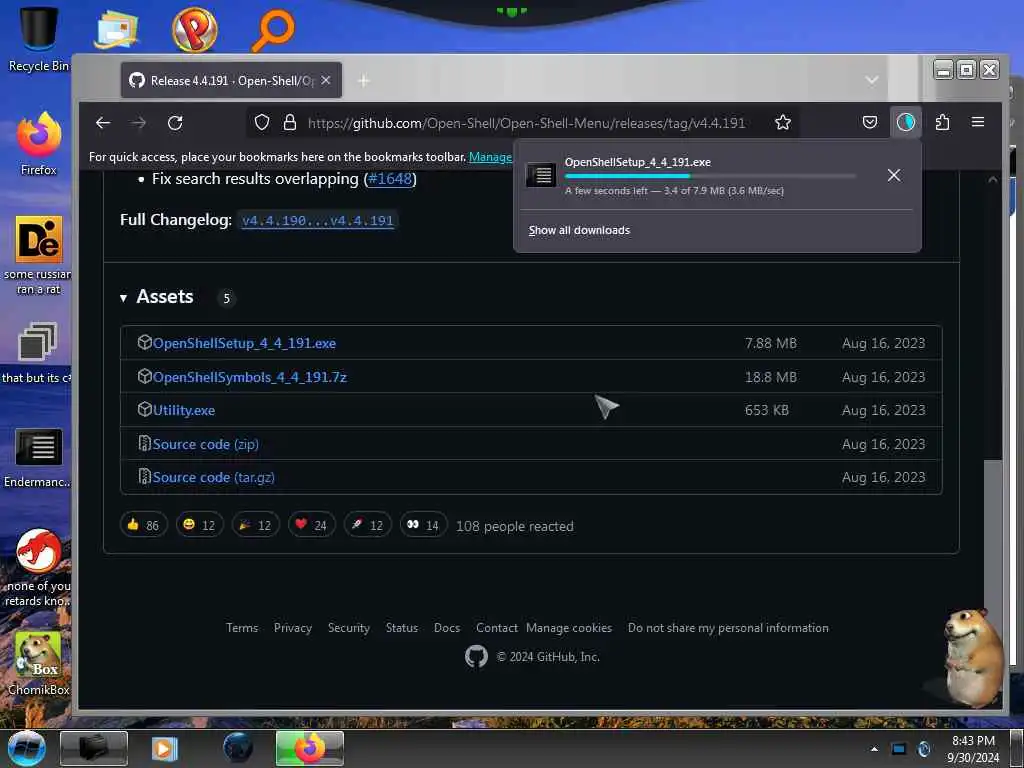
Task: Toggle rocket reaction with 12
Action: [x=368, y=525]
